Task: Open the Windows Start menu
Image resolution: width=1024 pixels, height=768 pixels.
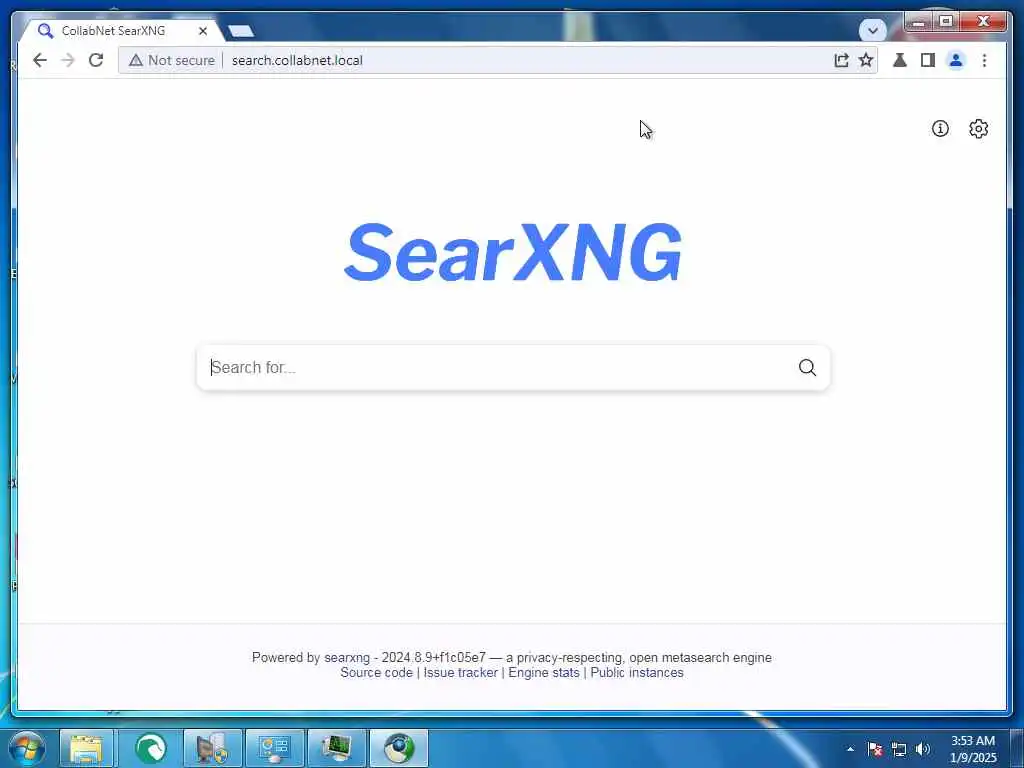Action: [27, 748]
